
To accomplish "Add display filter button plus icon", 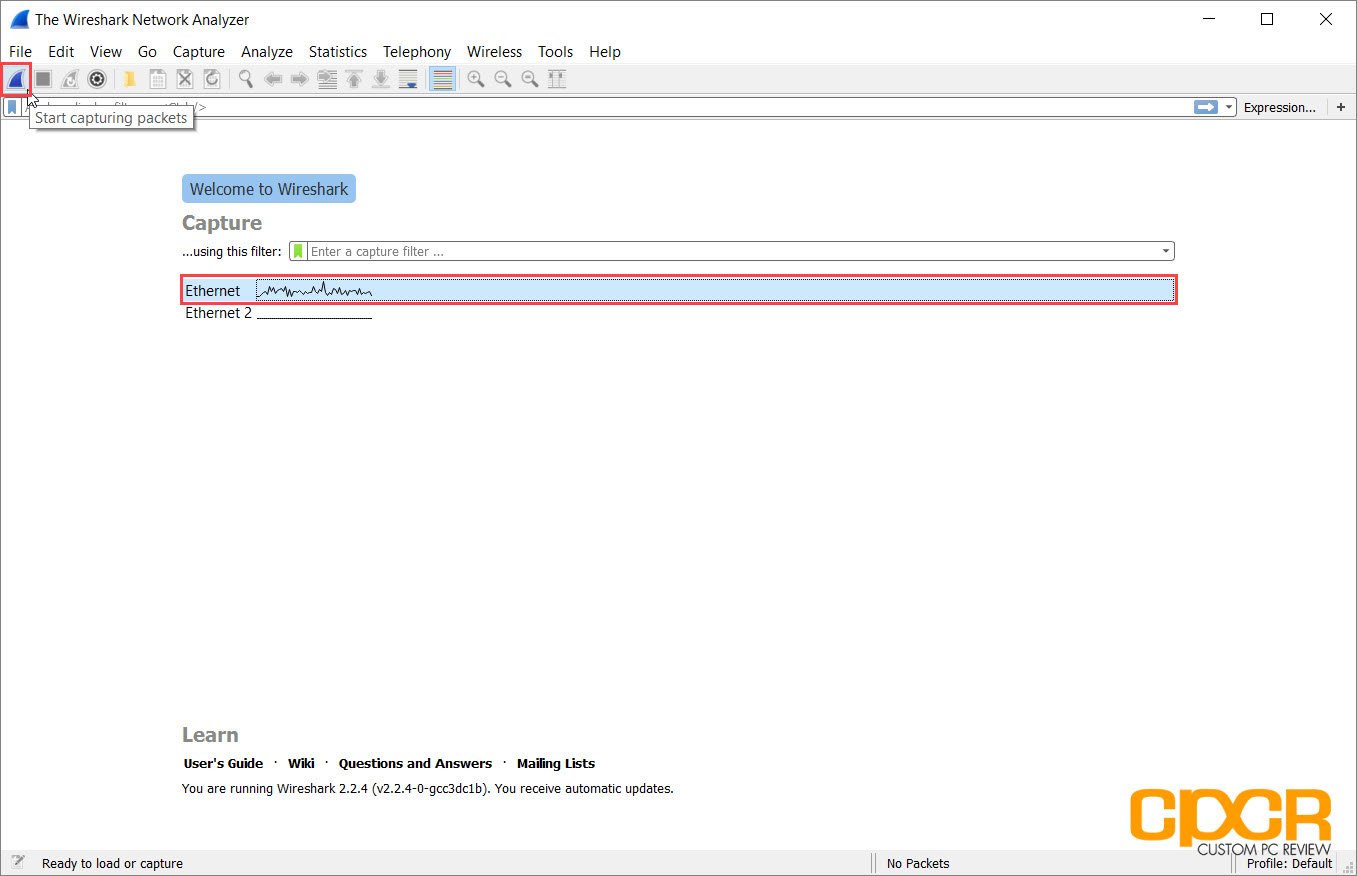I will pos(1341,107).
